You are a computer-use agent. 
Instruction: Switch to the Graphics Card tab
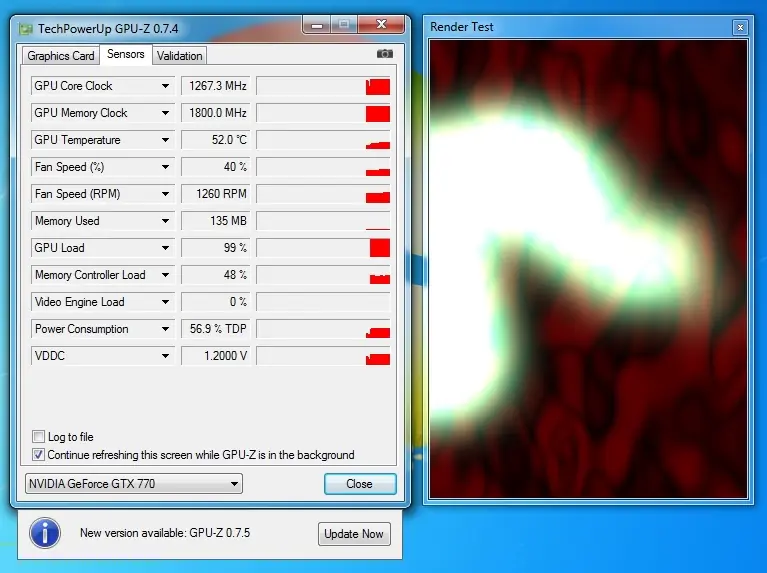tap(61, 56)
